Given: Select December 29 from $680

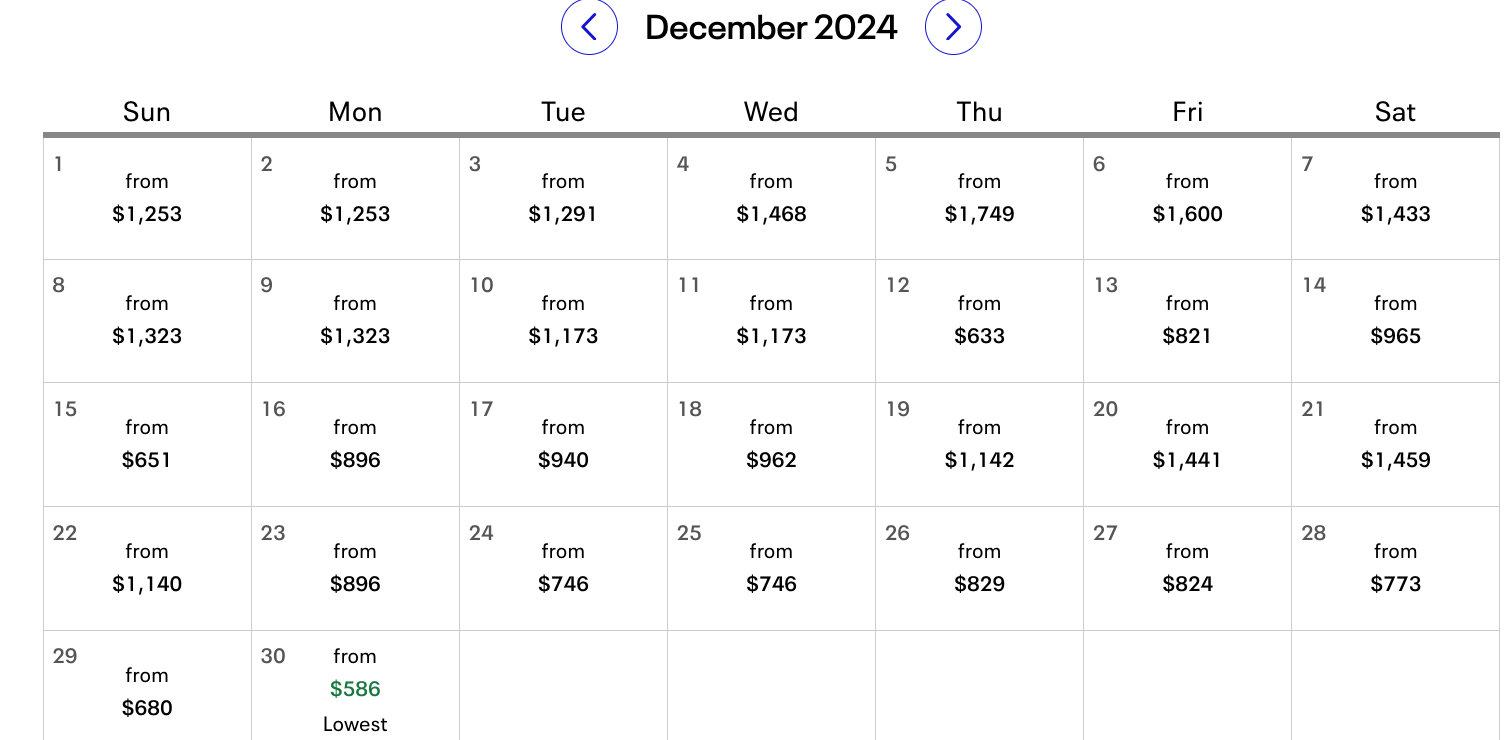Looking at the screenshot, I should [x=147, y=687].
